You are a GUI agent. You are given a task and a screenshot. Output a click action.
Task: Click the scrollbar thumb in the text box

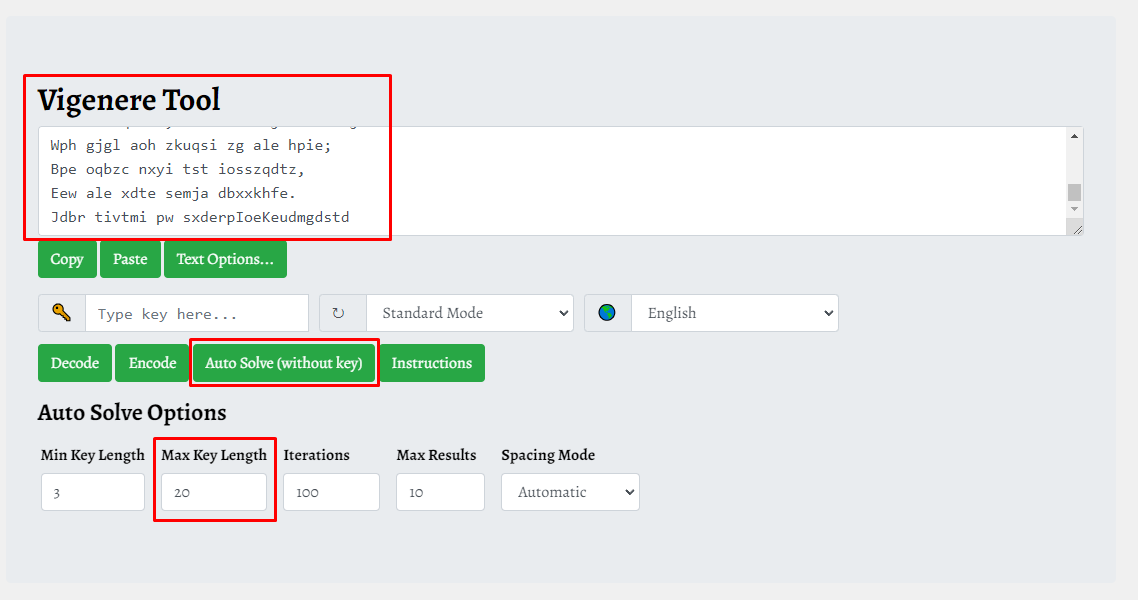click(x=1075, y=192)
